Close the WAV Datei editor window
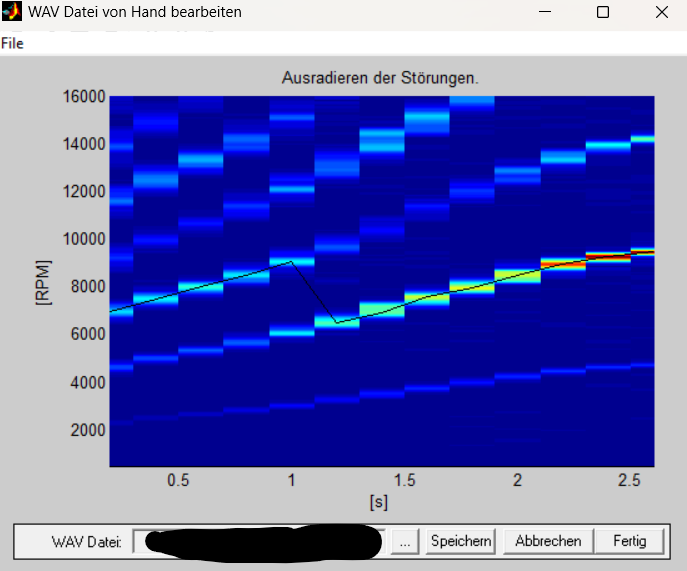 pyautogui.click(x=661, y=13)
